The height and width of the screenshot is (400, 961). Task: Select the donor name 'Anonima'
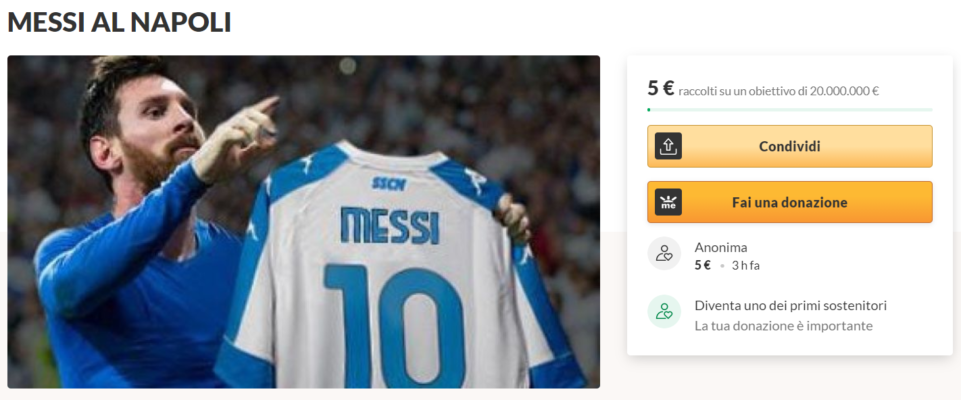click(720, 247)
